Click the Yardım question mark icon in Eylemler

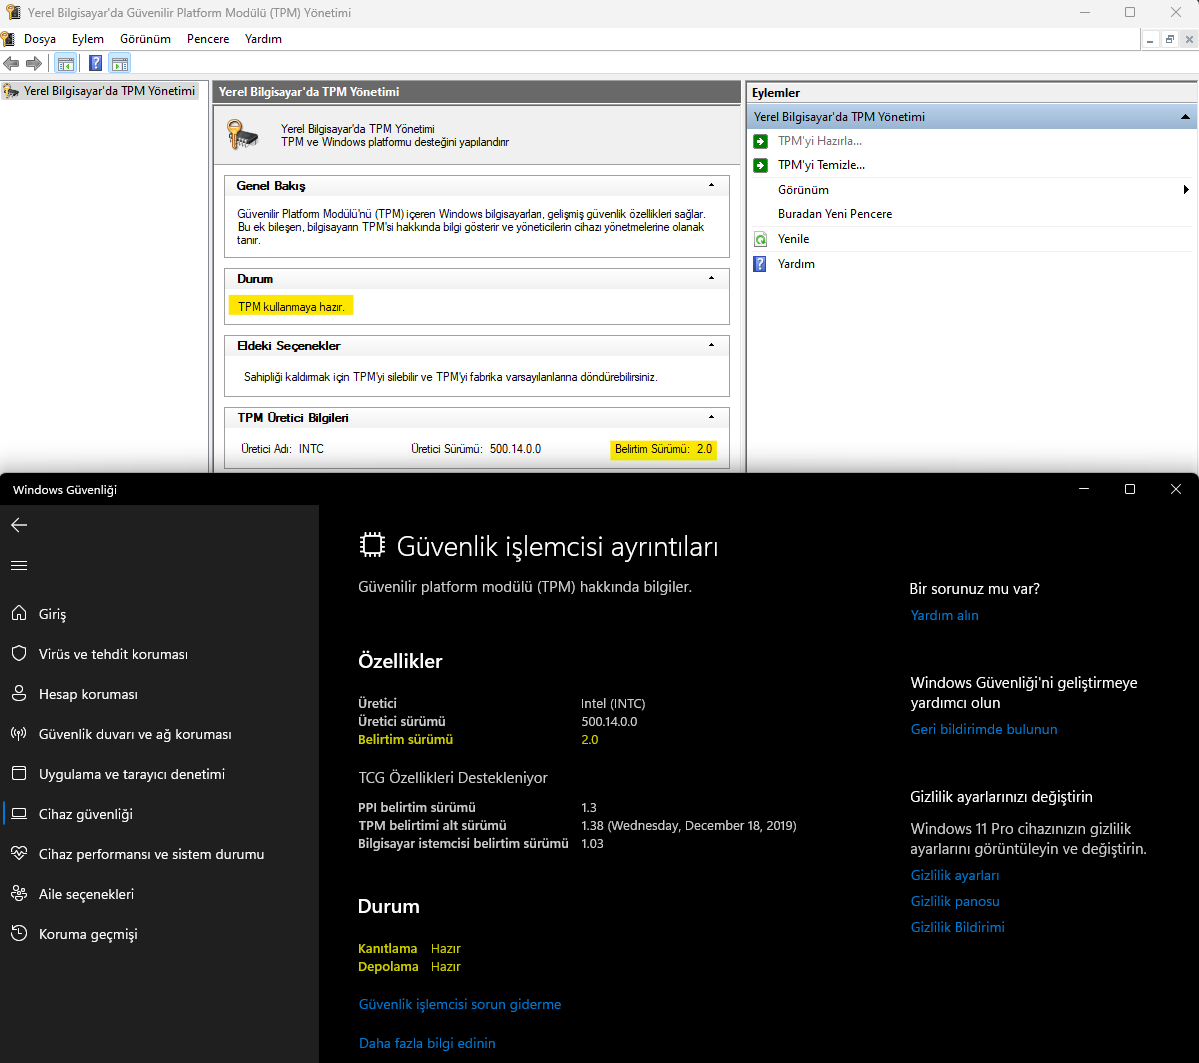coord(760,264)
